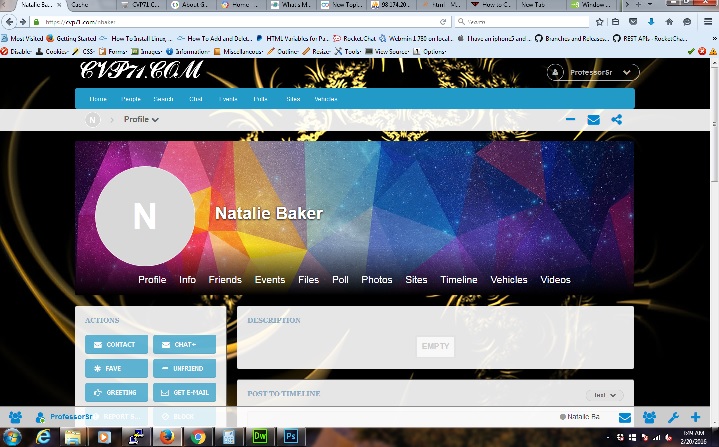Click the Contact button in the Actions panel
The width and height of the screenshot is (719, 447).
(116, 344)
